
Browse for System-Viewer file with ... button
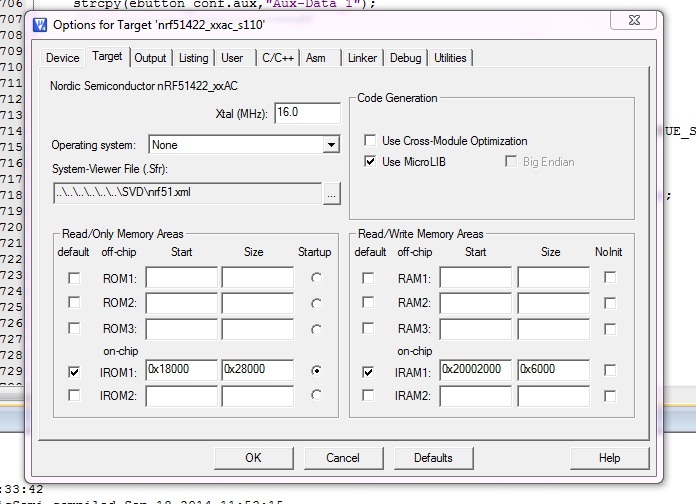coord(332,193)
